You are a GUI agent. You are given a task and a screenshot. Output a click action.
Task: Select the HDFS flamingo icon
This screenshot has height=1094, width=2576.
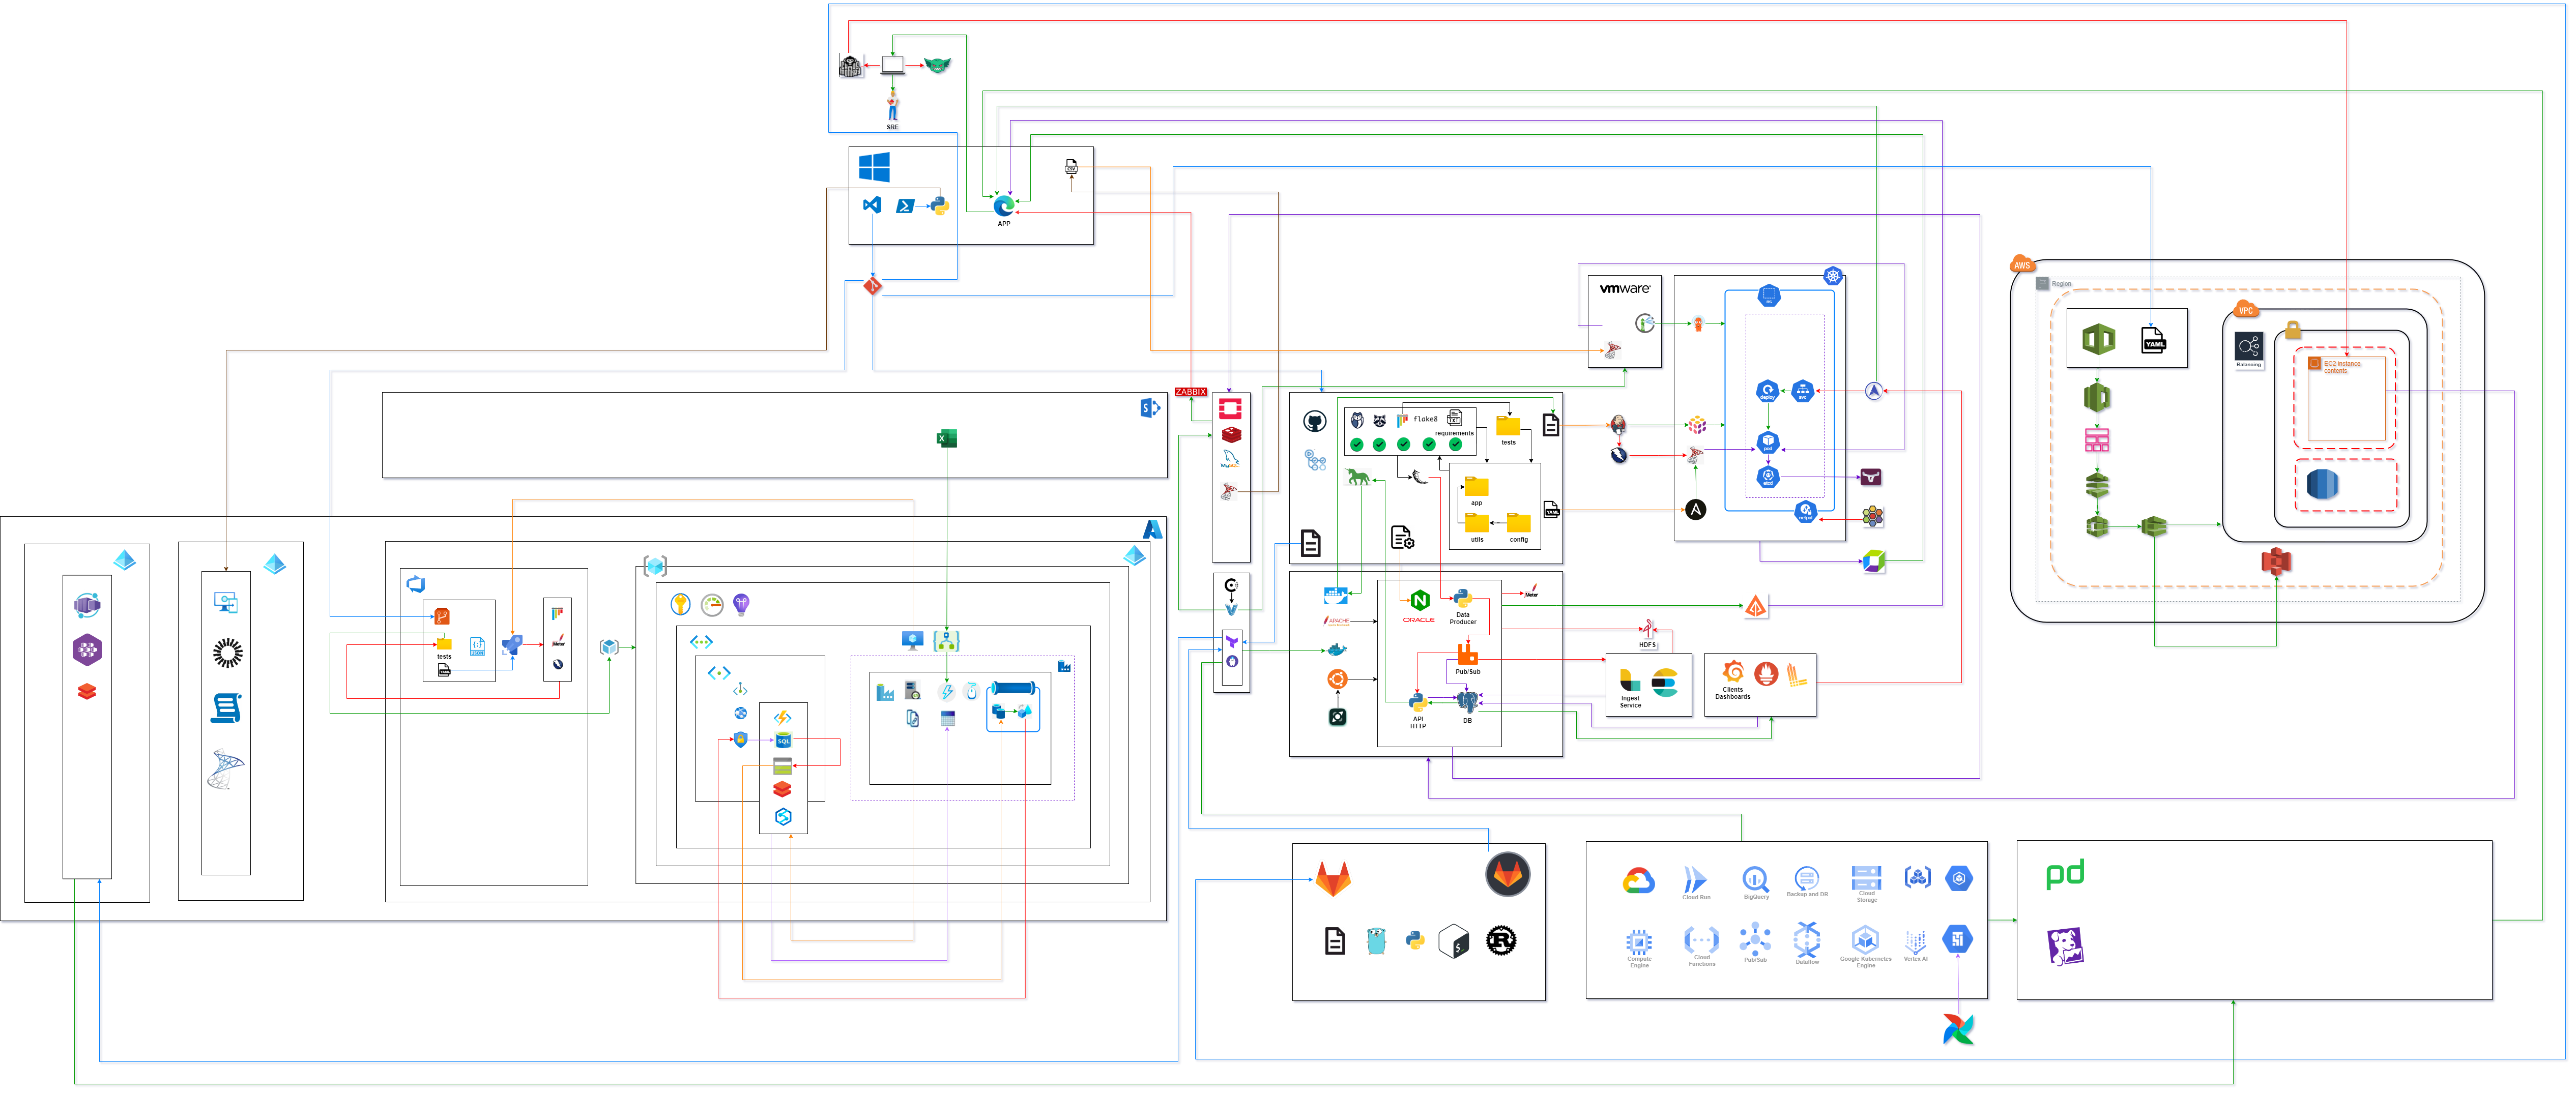pos(1647,628)
